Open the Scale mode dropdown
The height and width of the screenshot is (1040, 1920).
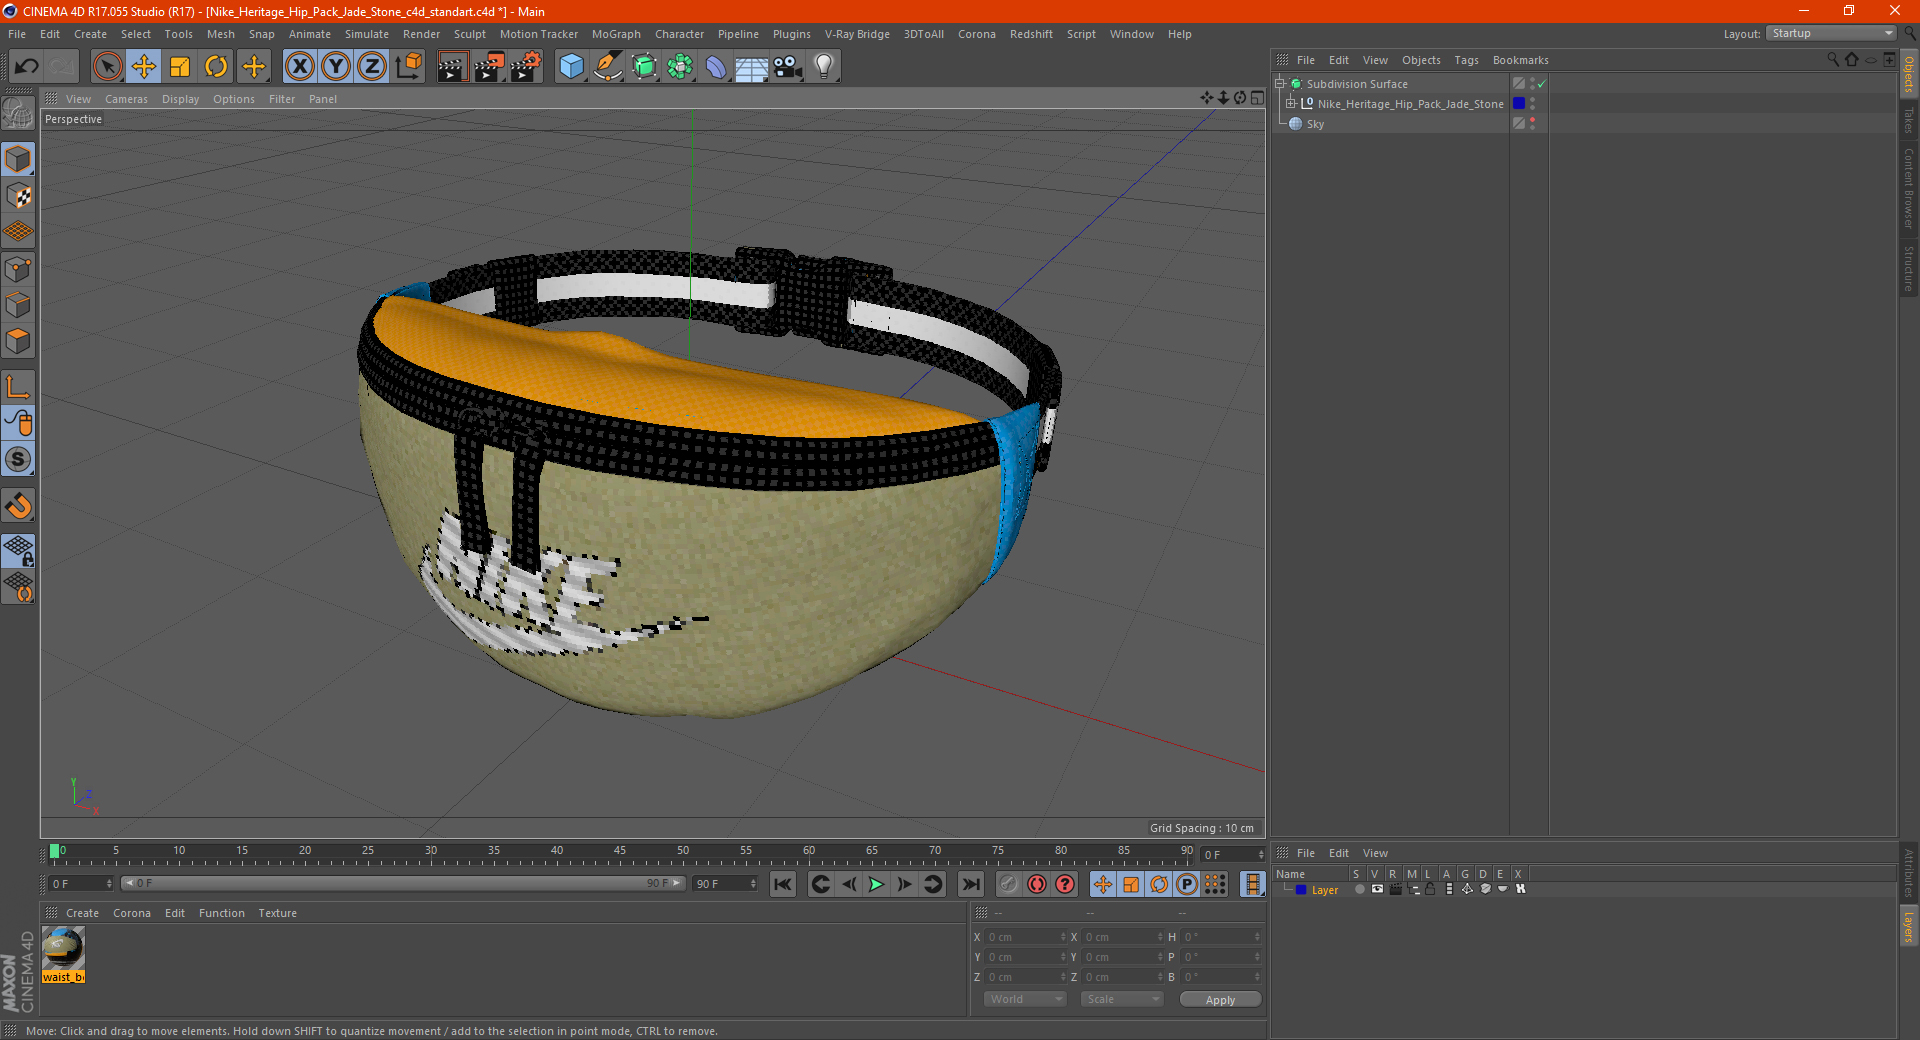(x=1122, y=999)
